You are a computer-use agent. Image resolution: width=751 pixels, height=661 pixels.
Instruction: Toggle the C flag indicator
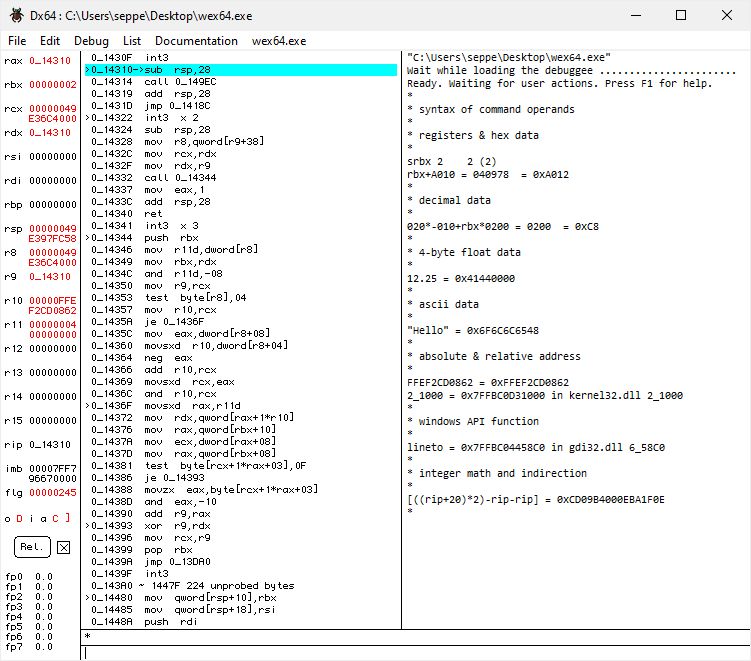tap(56, 519)
